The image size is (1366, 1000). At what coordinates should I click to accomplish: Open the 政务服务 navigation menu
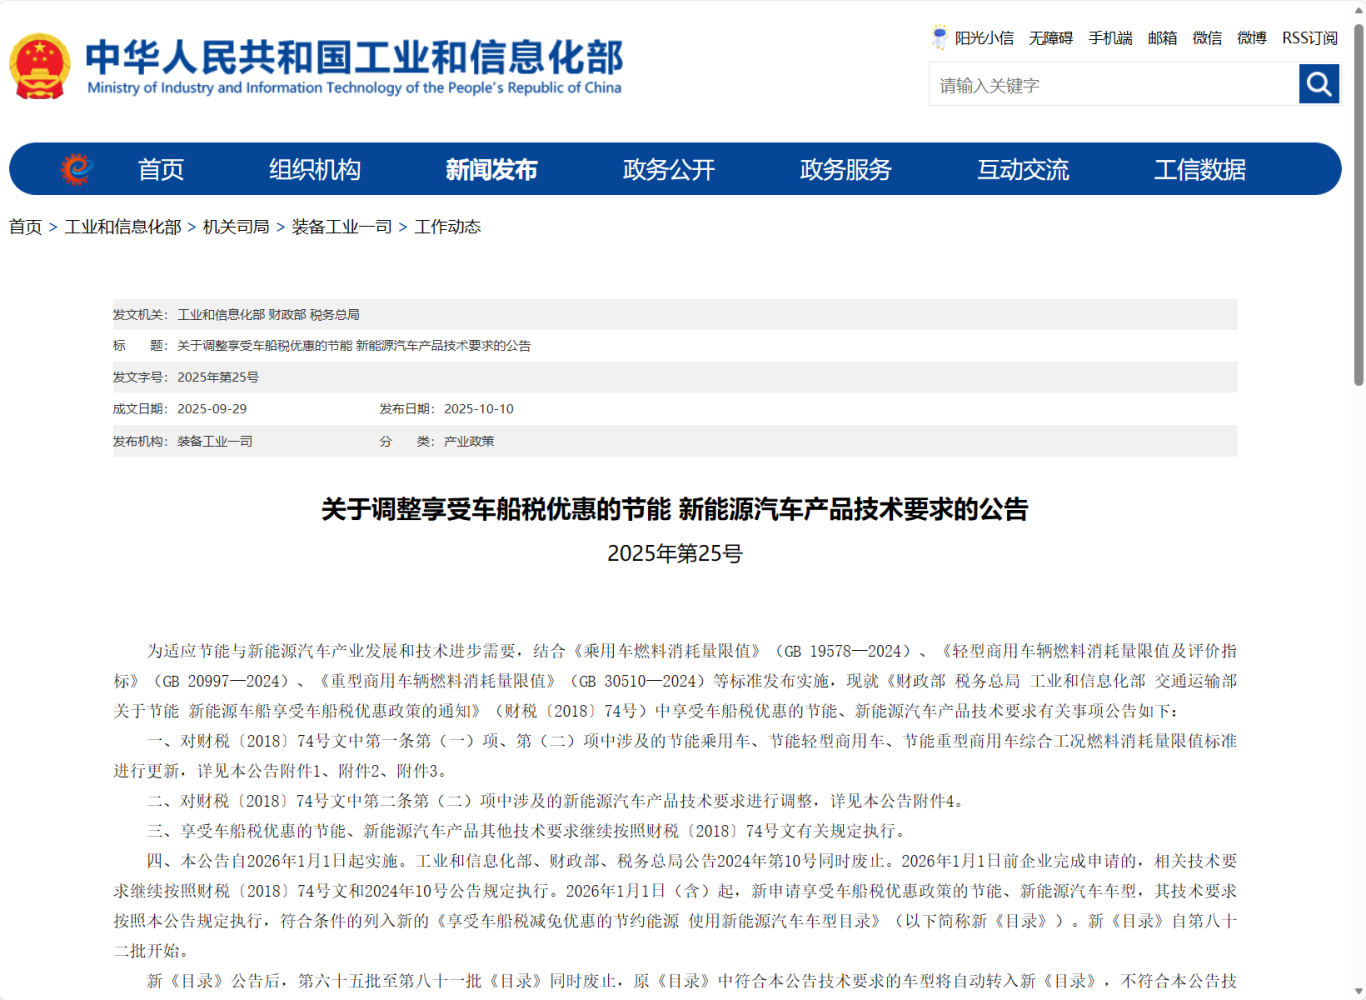pyautogui.click(x=845, y=169)
